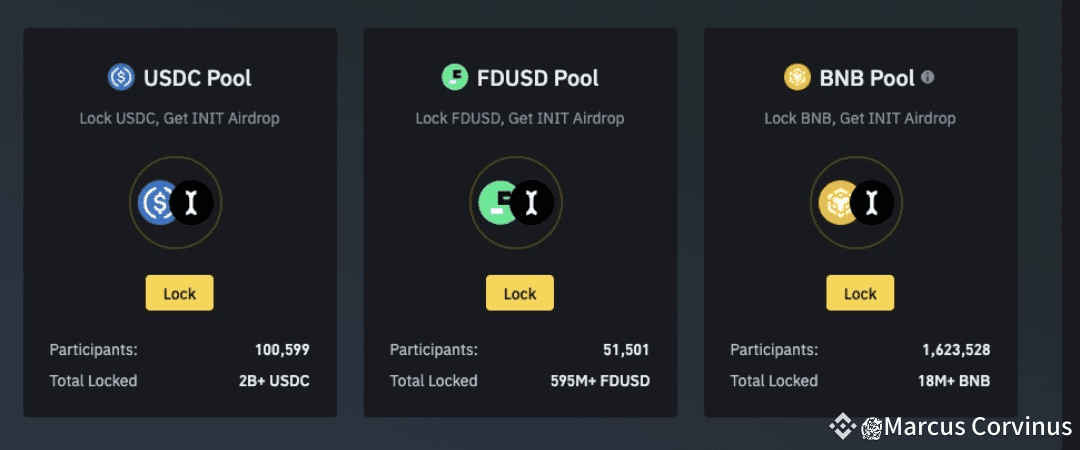Click BNB participants count 1,623,528
1080x450 pixels.
[956, 350]
